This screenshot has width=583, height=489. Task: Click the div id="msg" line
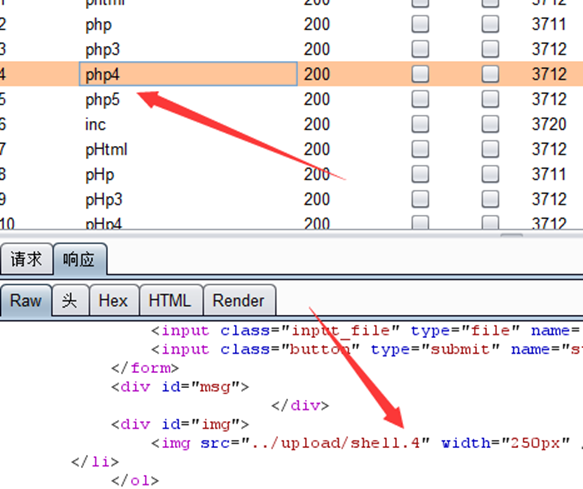coord(180,387)
